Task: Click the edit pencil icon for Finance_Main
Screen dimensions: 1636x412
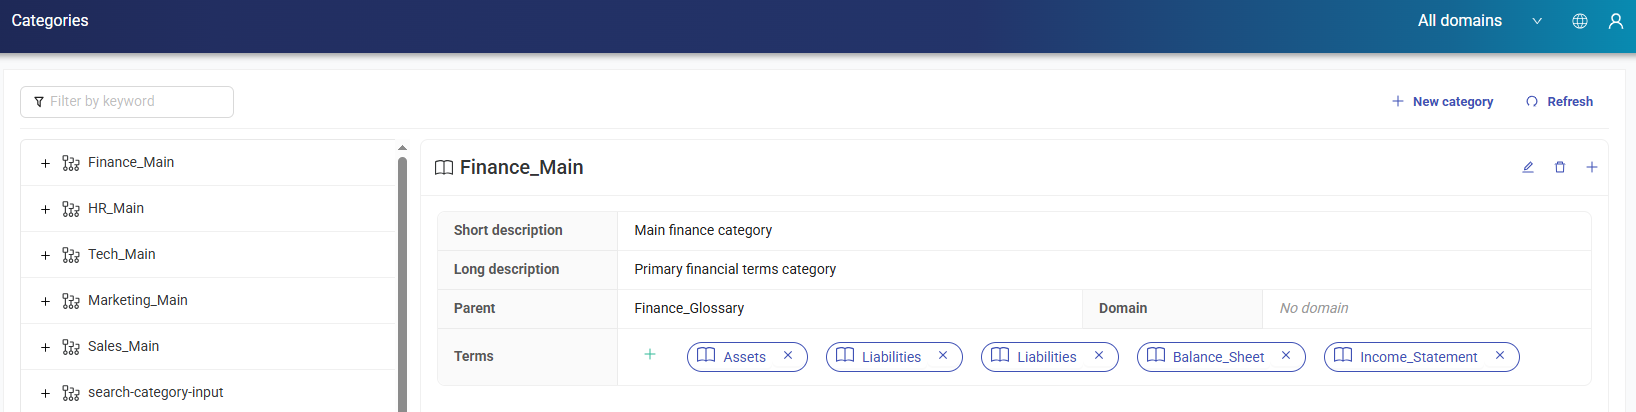Action: (x=1528, y=167)
